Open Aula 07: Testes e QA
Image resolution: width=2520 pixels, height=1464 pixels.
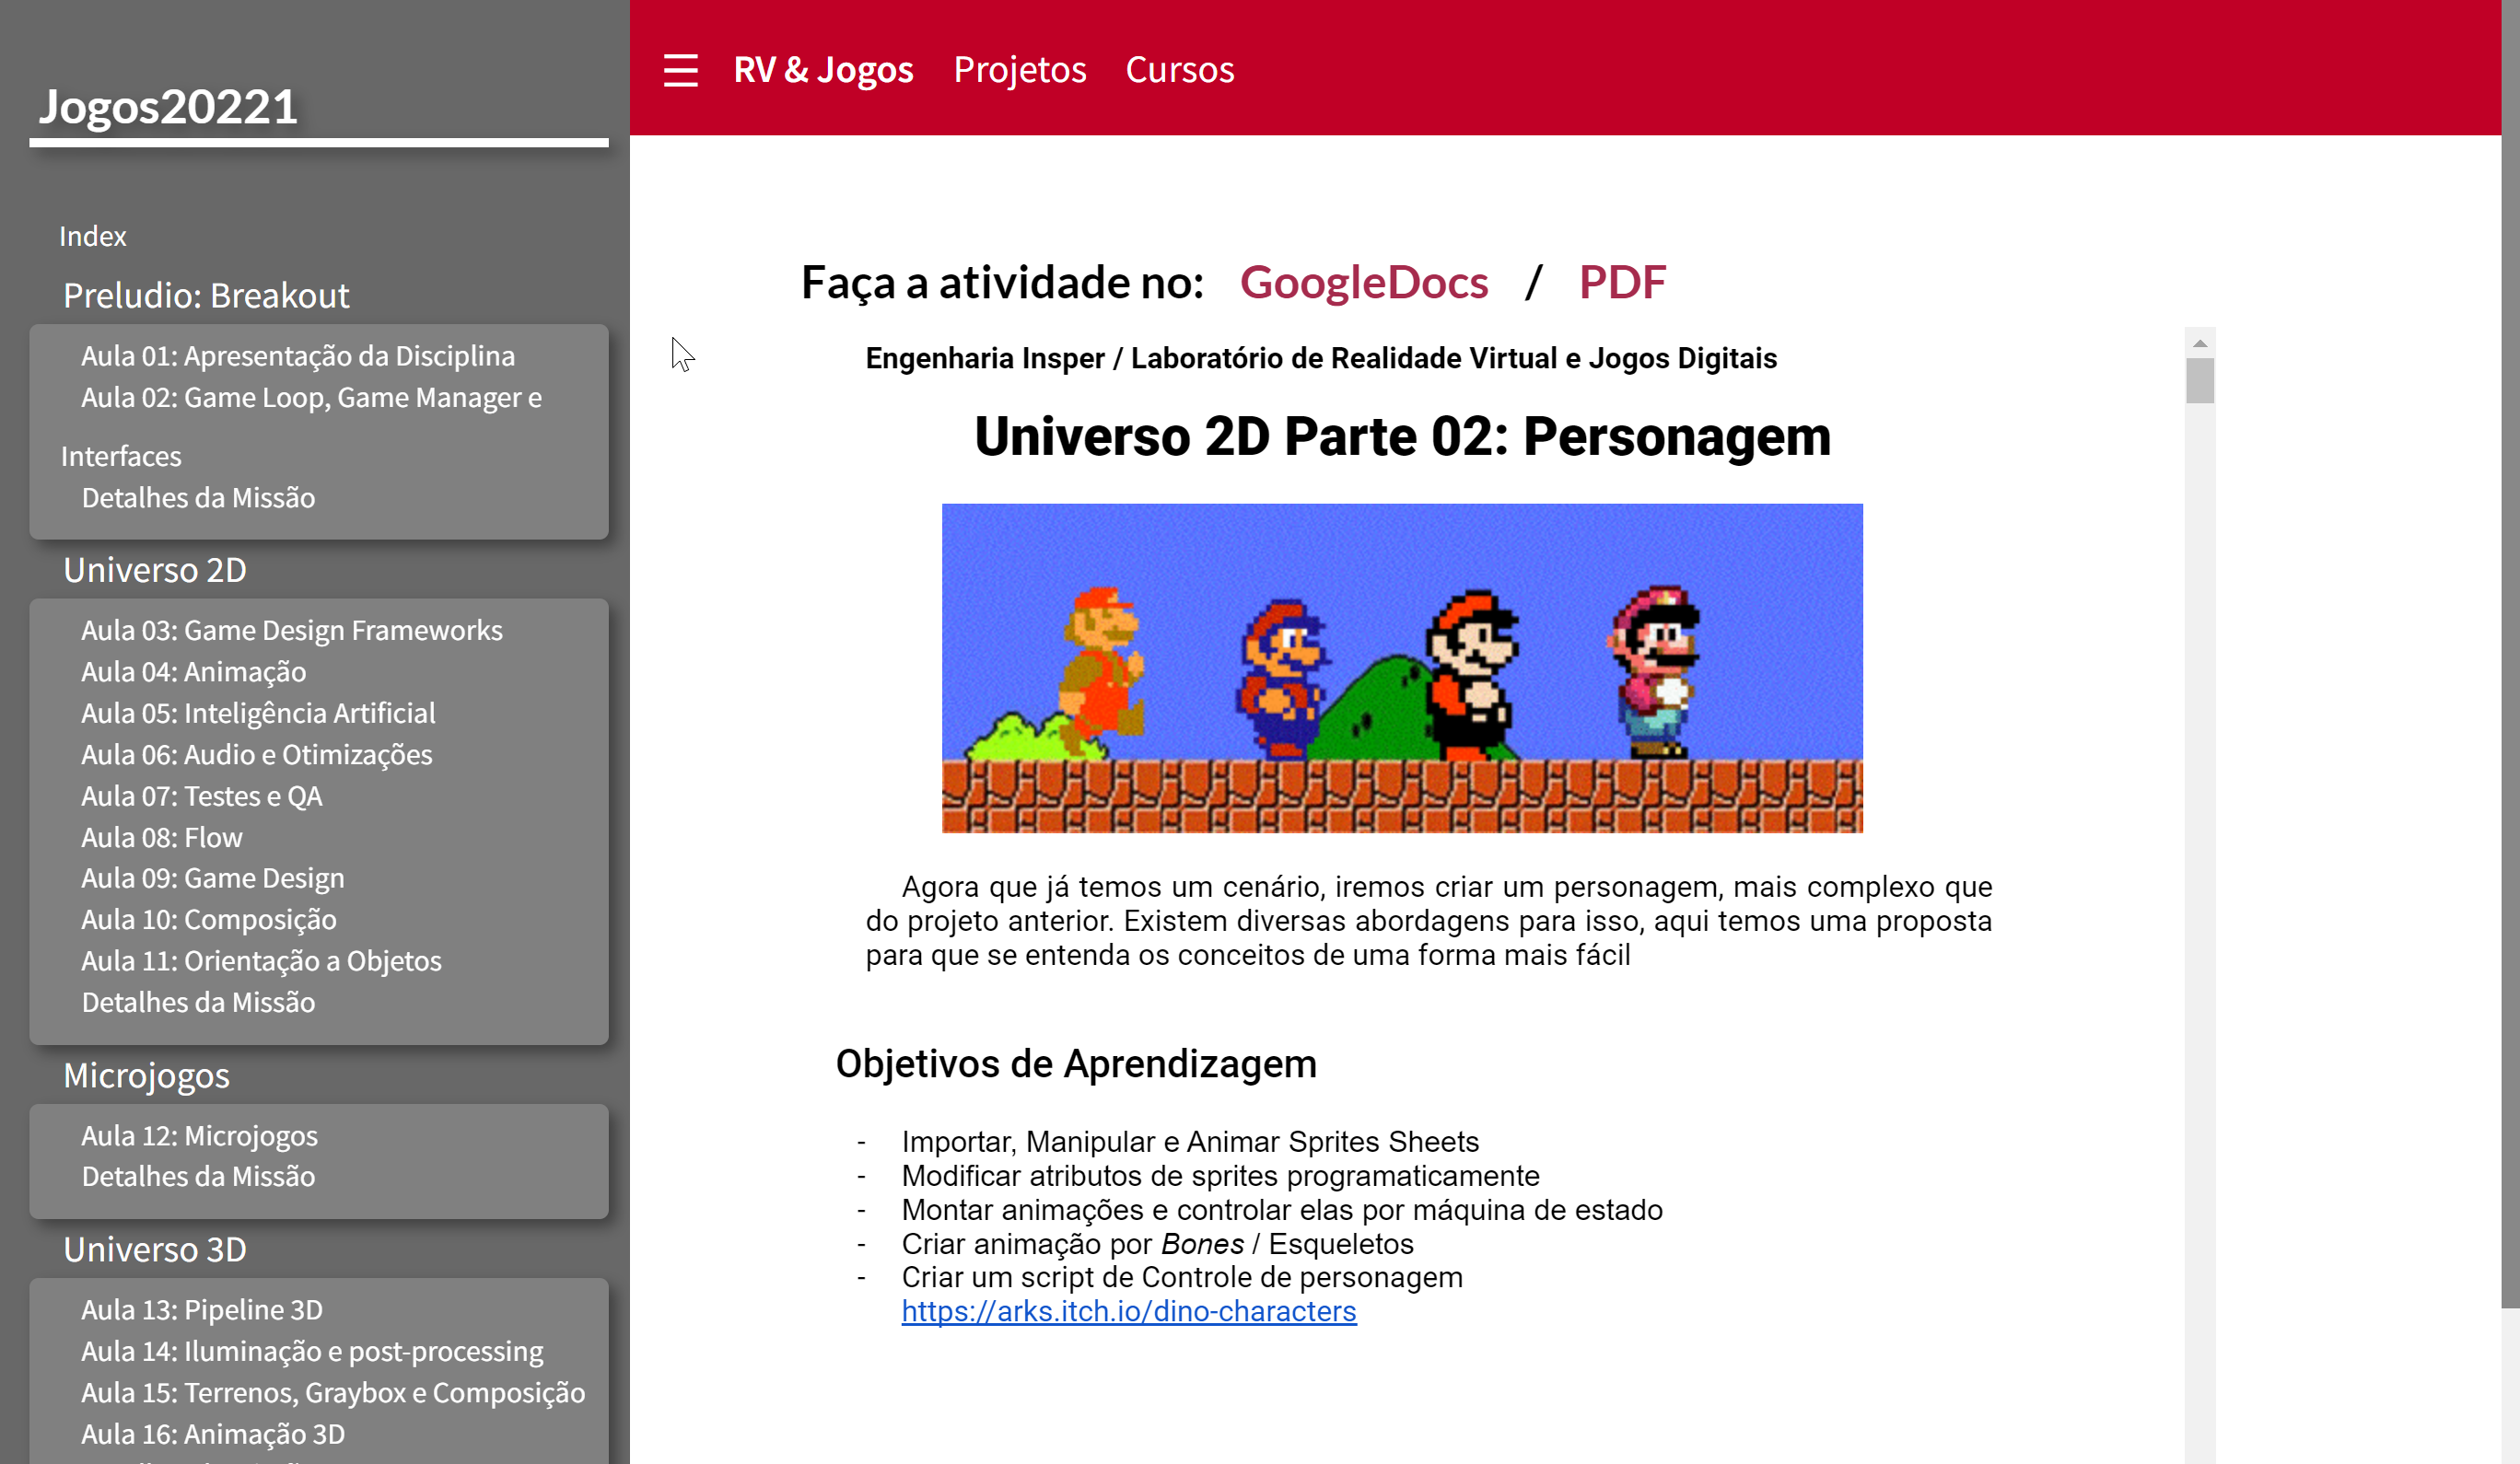(201, 796)
